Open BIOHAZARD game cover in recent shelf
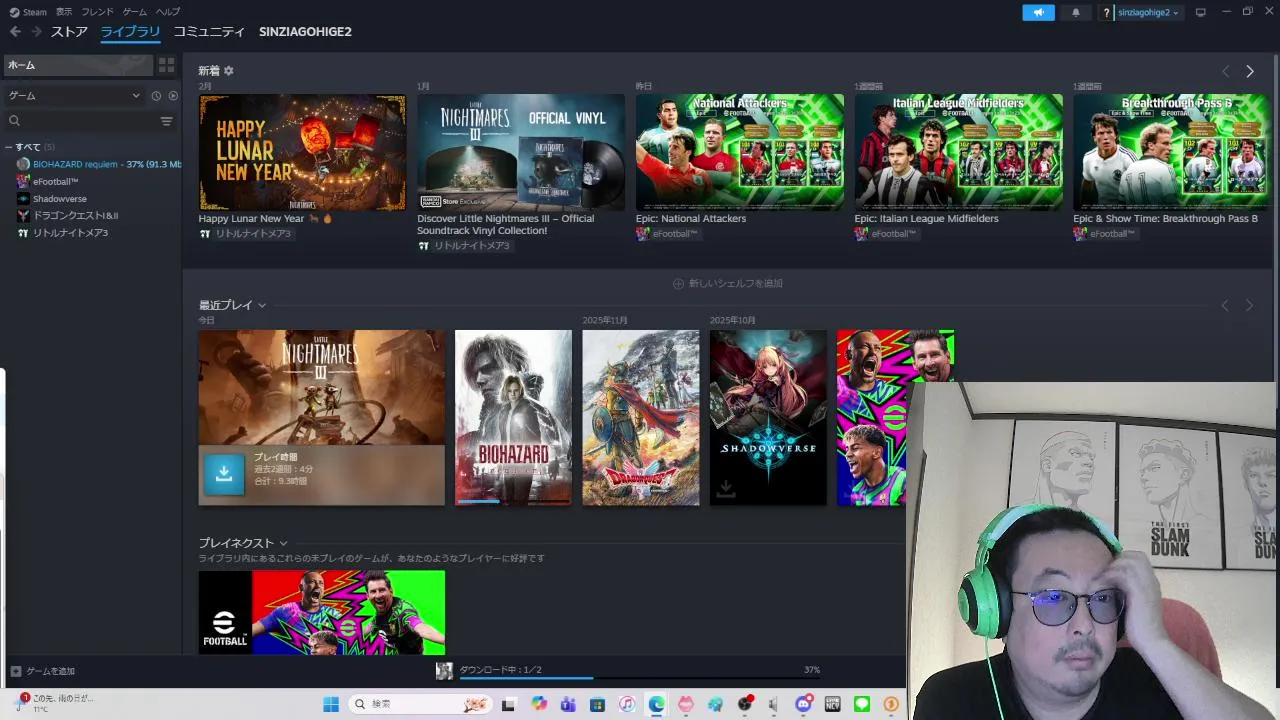The width and height of the screenshot is (1280, 720). click(x=513, y=418)
